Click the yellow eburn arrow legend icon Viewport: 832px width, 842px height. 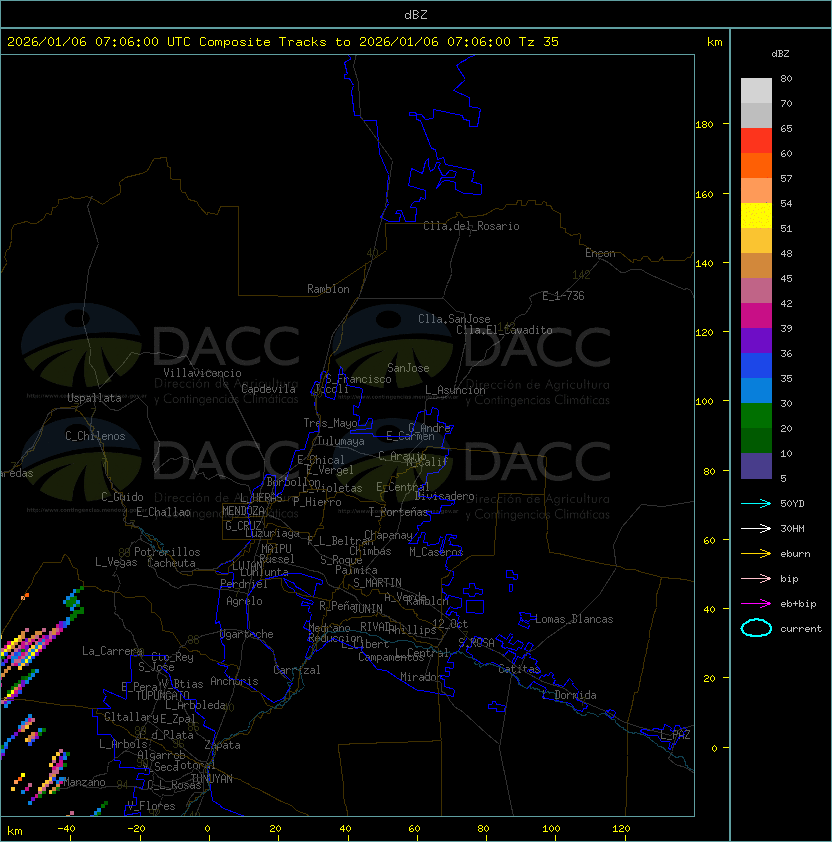point(756,553)
